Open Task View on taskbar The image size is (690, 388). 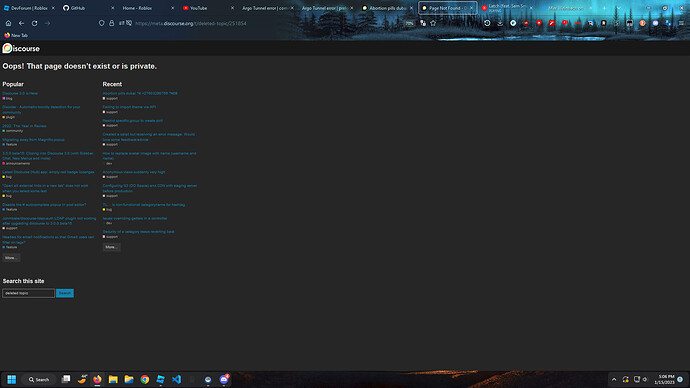click(x=66, y=379)
